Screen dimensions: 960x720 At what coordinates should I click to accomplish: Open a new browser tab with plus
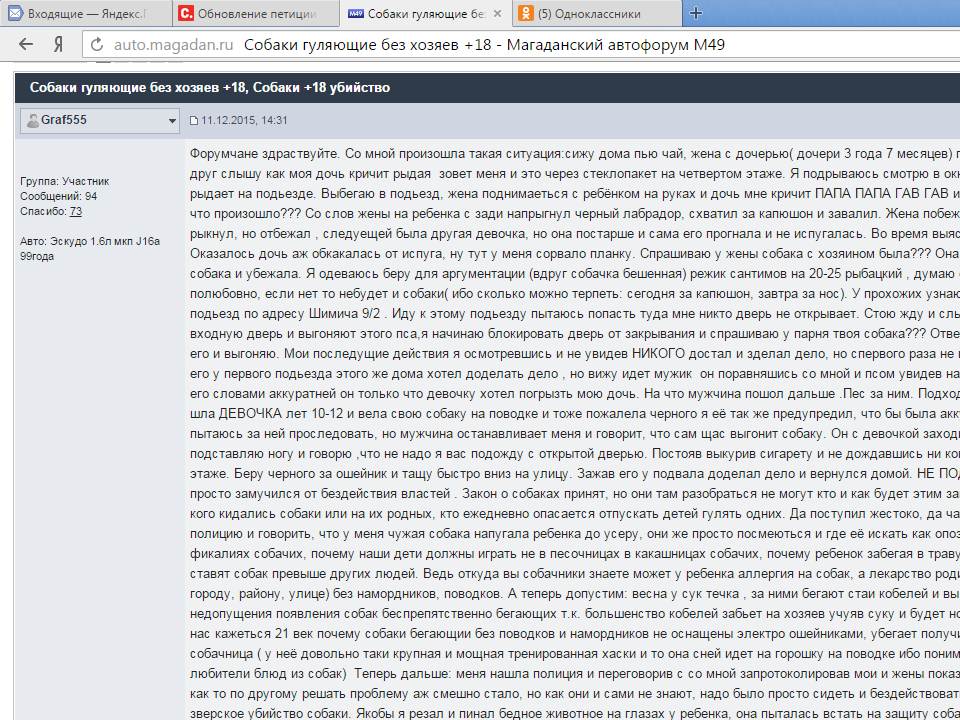[x=696, y=13]
